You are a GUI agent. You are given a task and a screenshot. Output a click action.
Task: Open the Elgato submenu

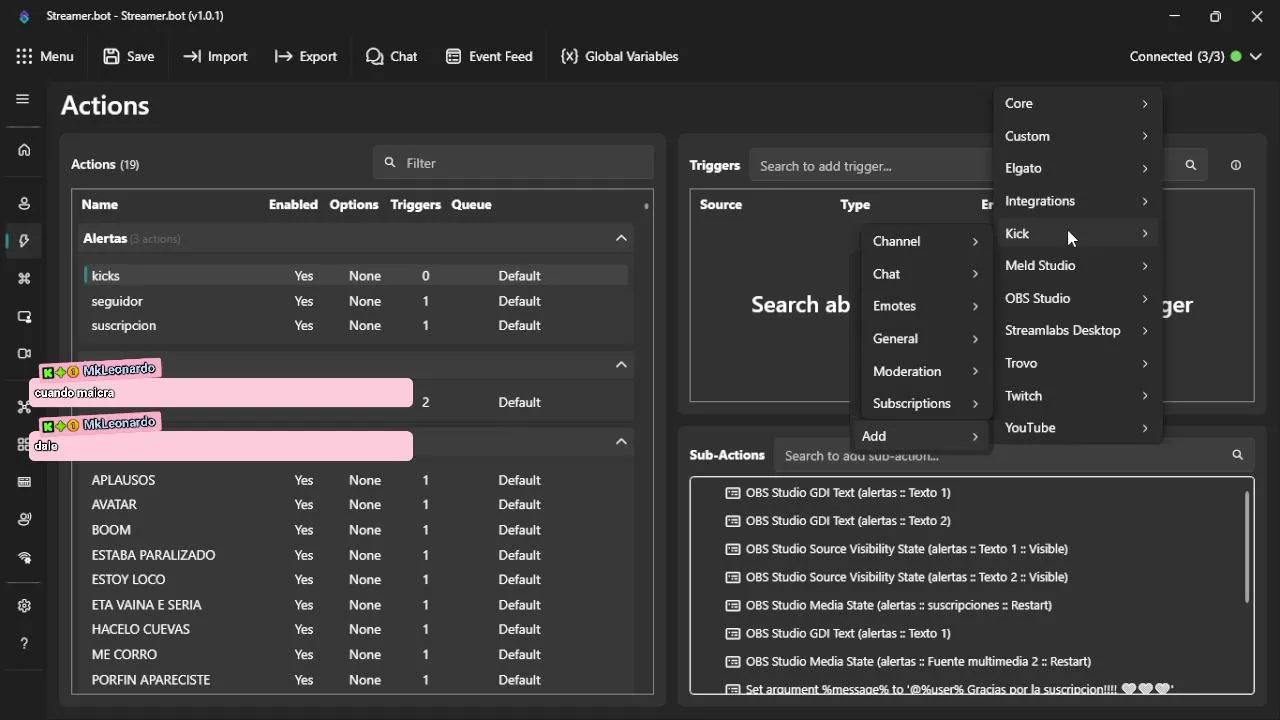(1077, 168)
